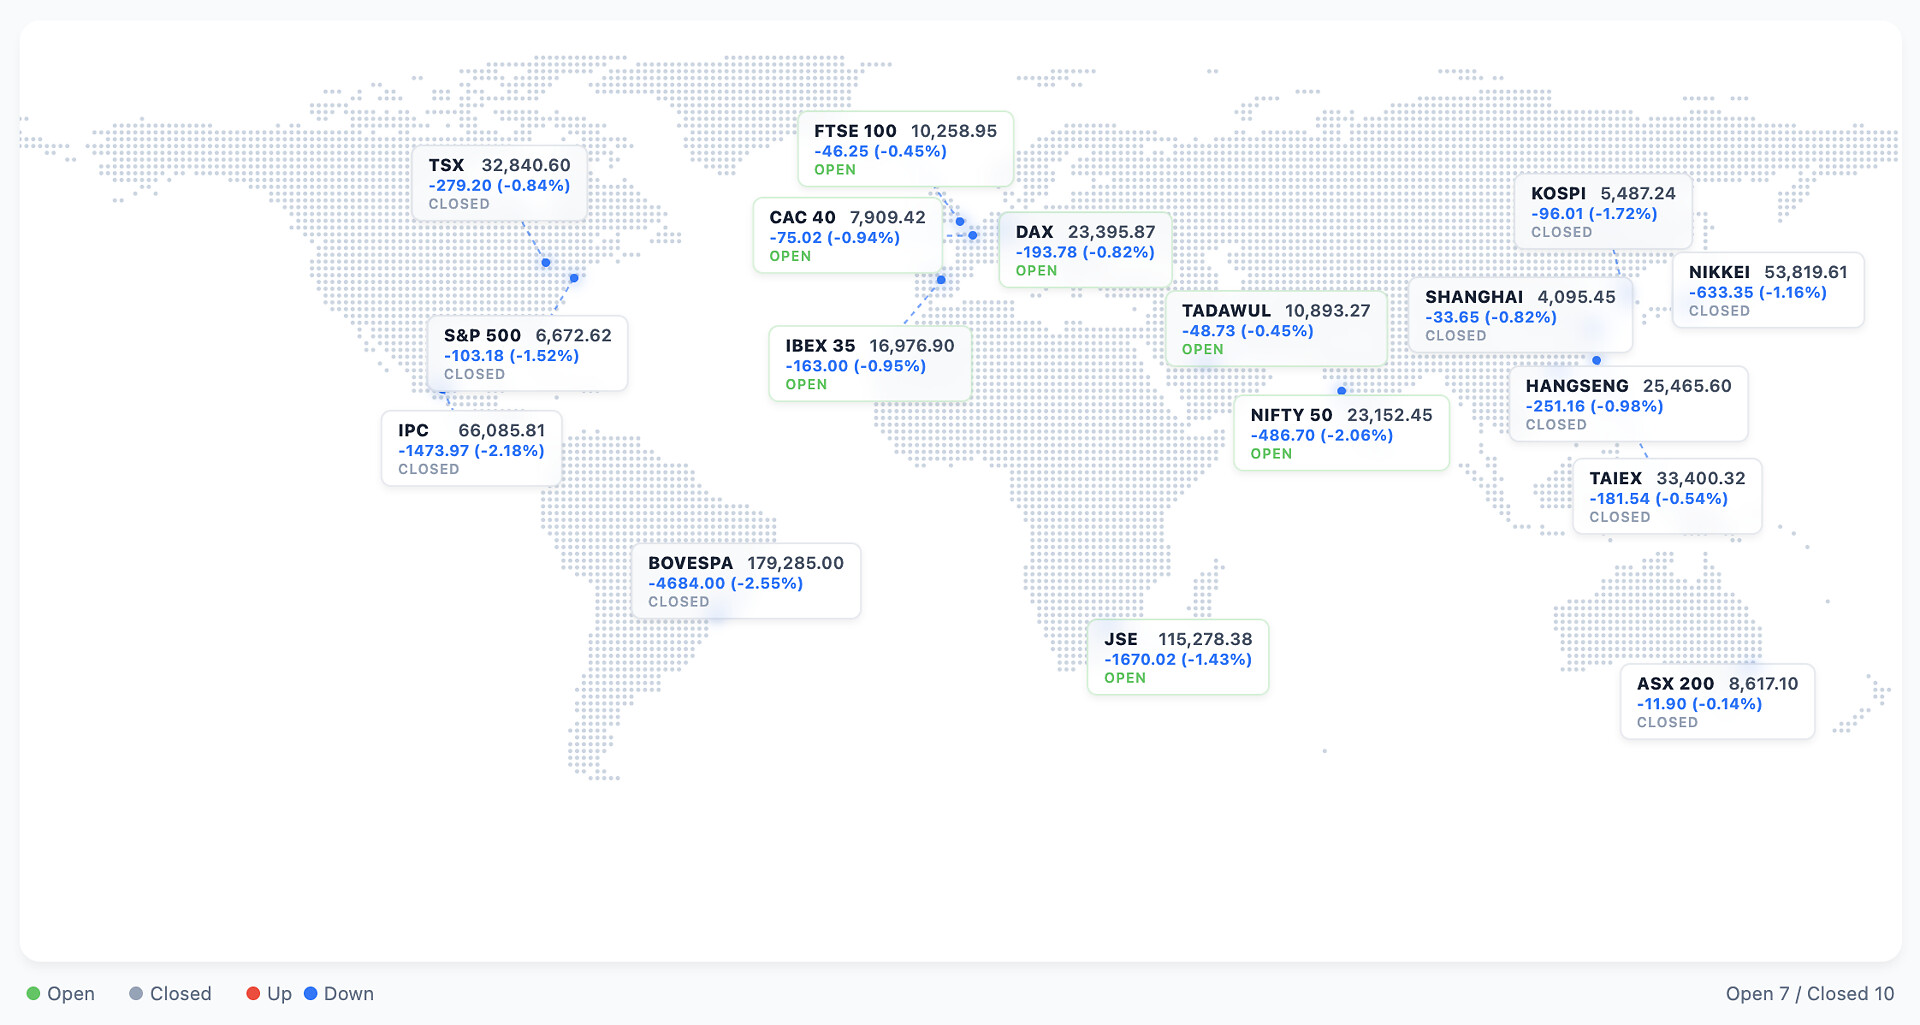Select the S&P 500 market card

coord(527,354)
